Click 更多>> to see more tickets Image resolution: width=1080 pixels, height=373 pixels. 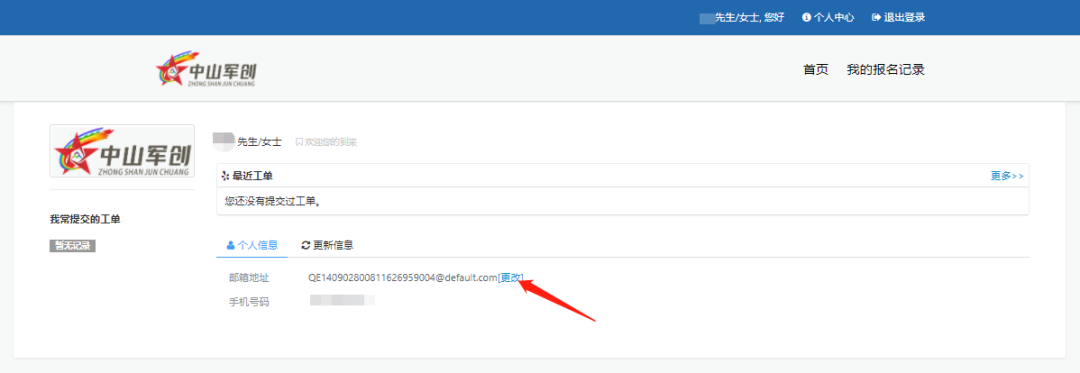[1007, 176]
